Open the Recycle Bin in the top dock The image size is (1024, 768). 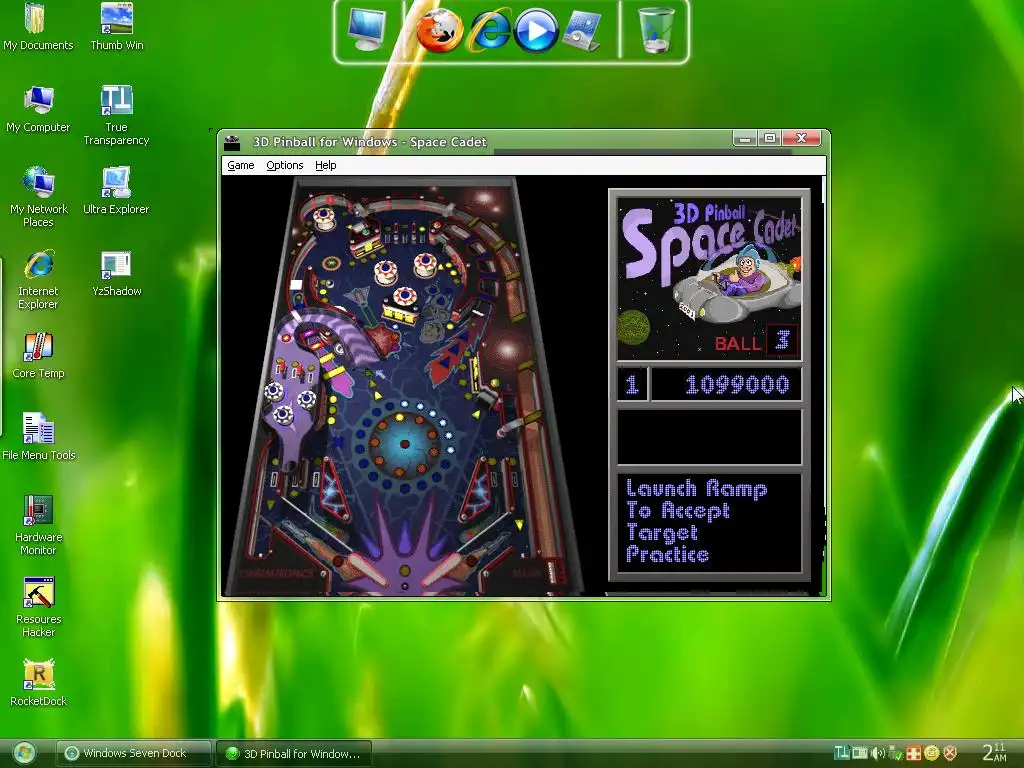(655, 30)
